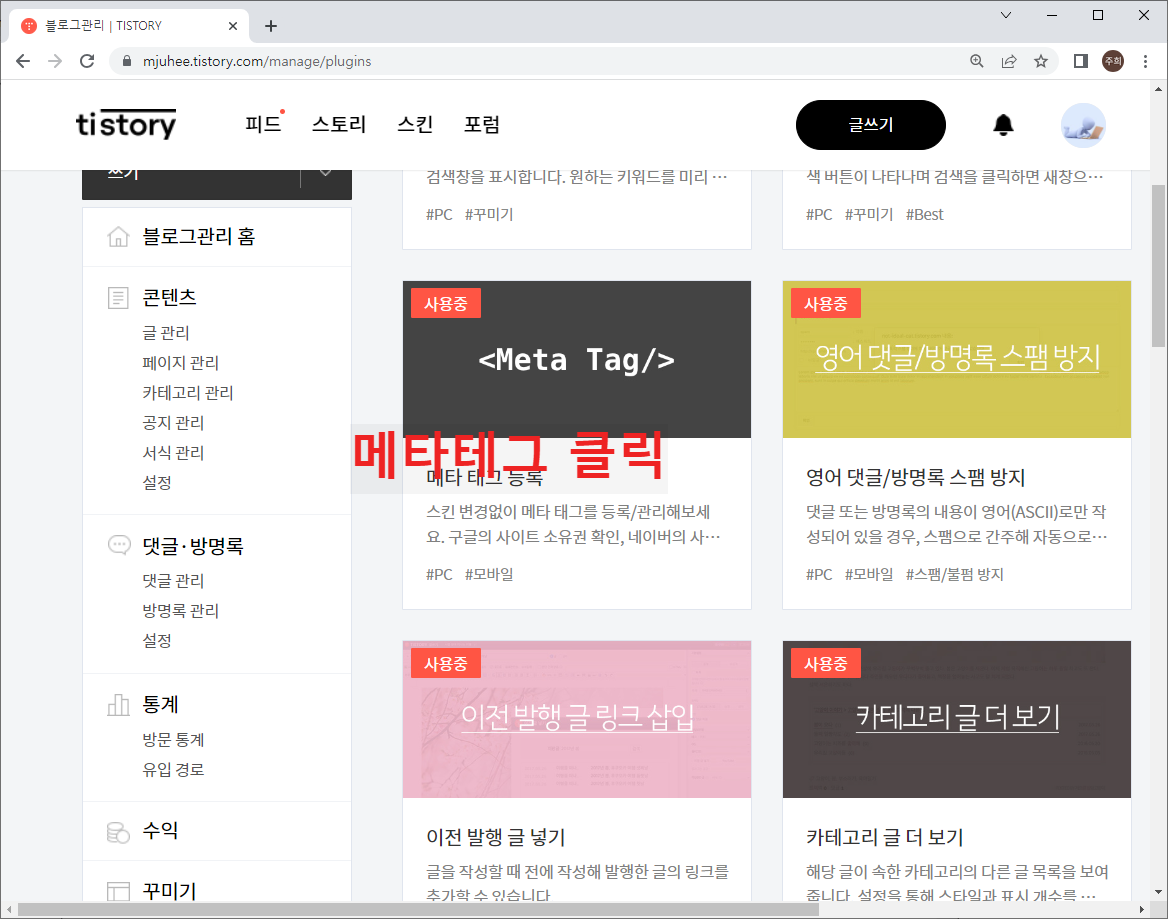
Task: Click #스팸/불펌 방지 tag
Action: [954, 574]
